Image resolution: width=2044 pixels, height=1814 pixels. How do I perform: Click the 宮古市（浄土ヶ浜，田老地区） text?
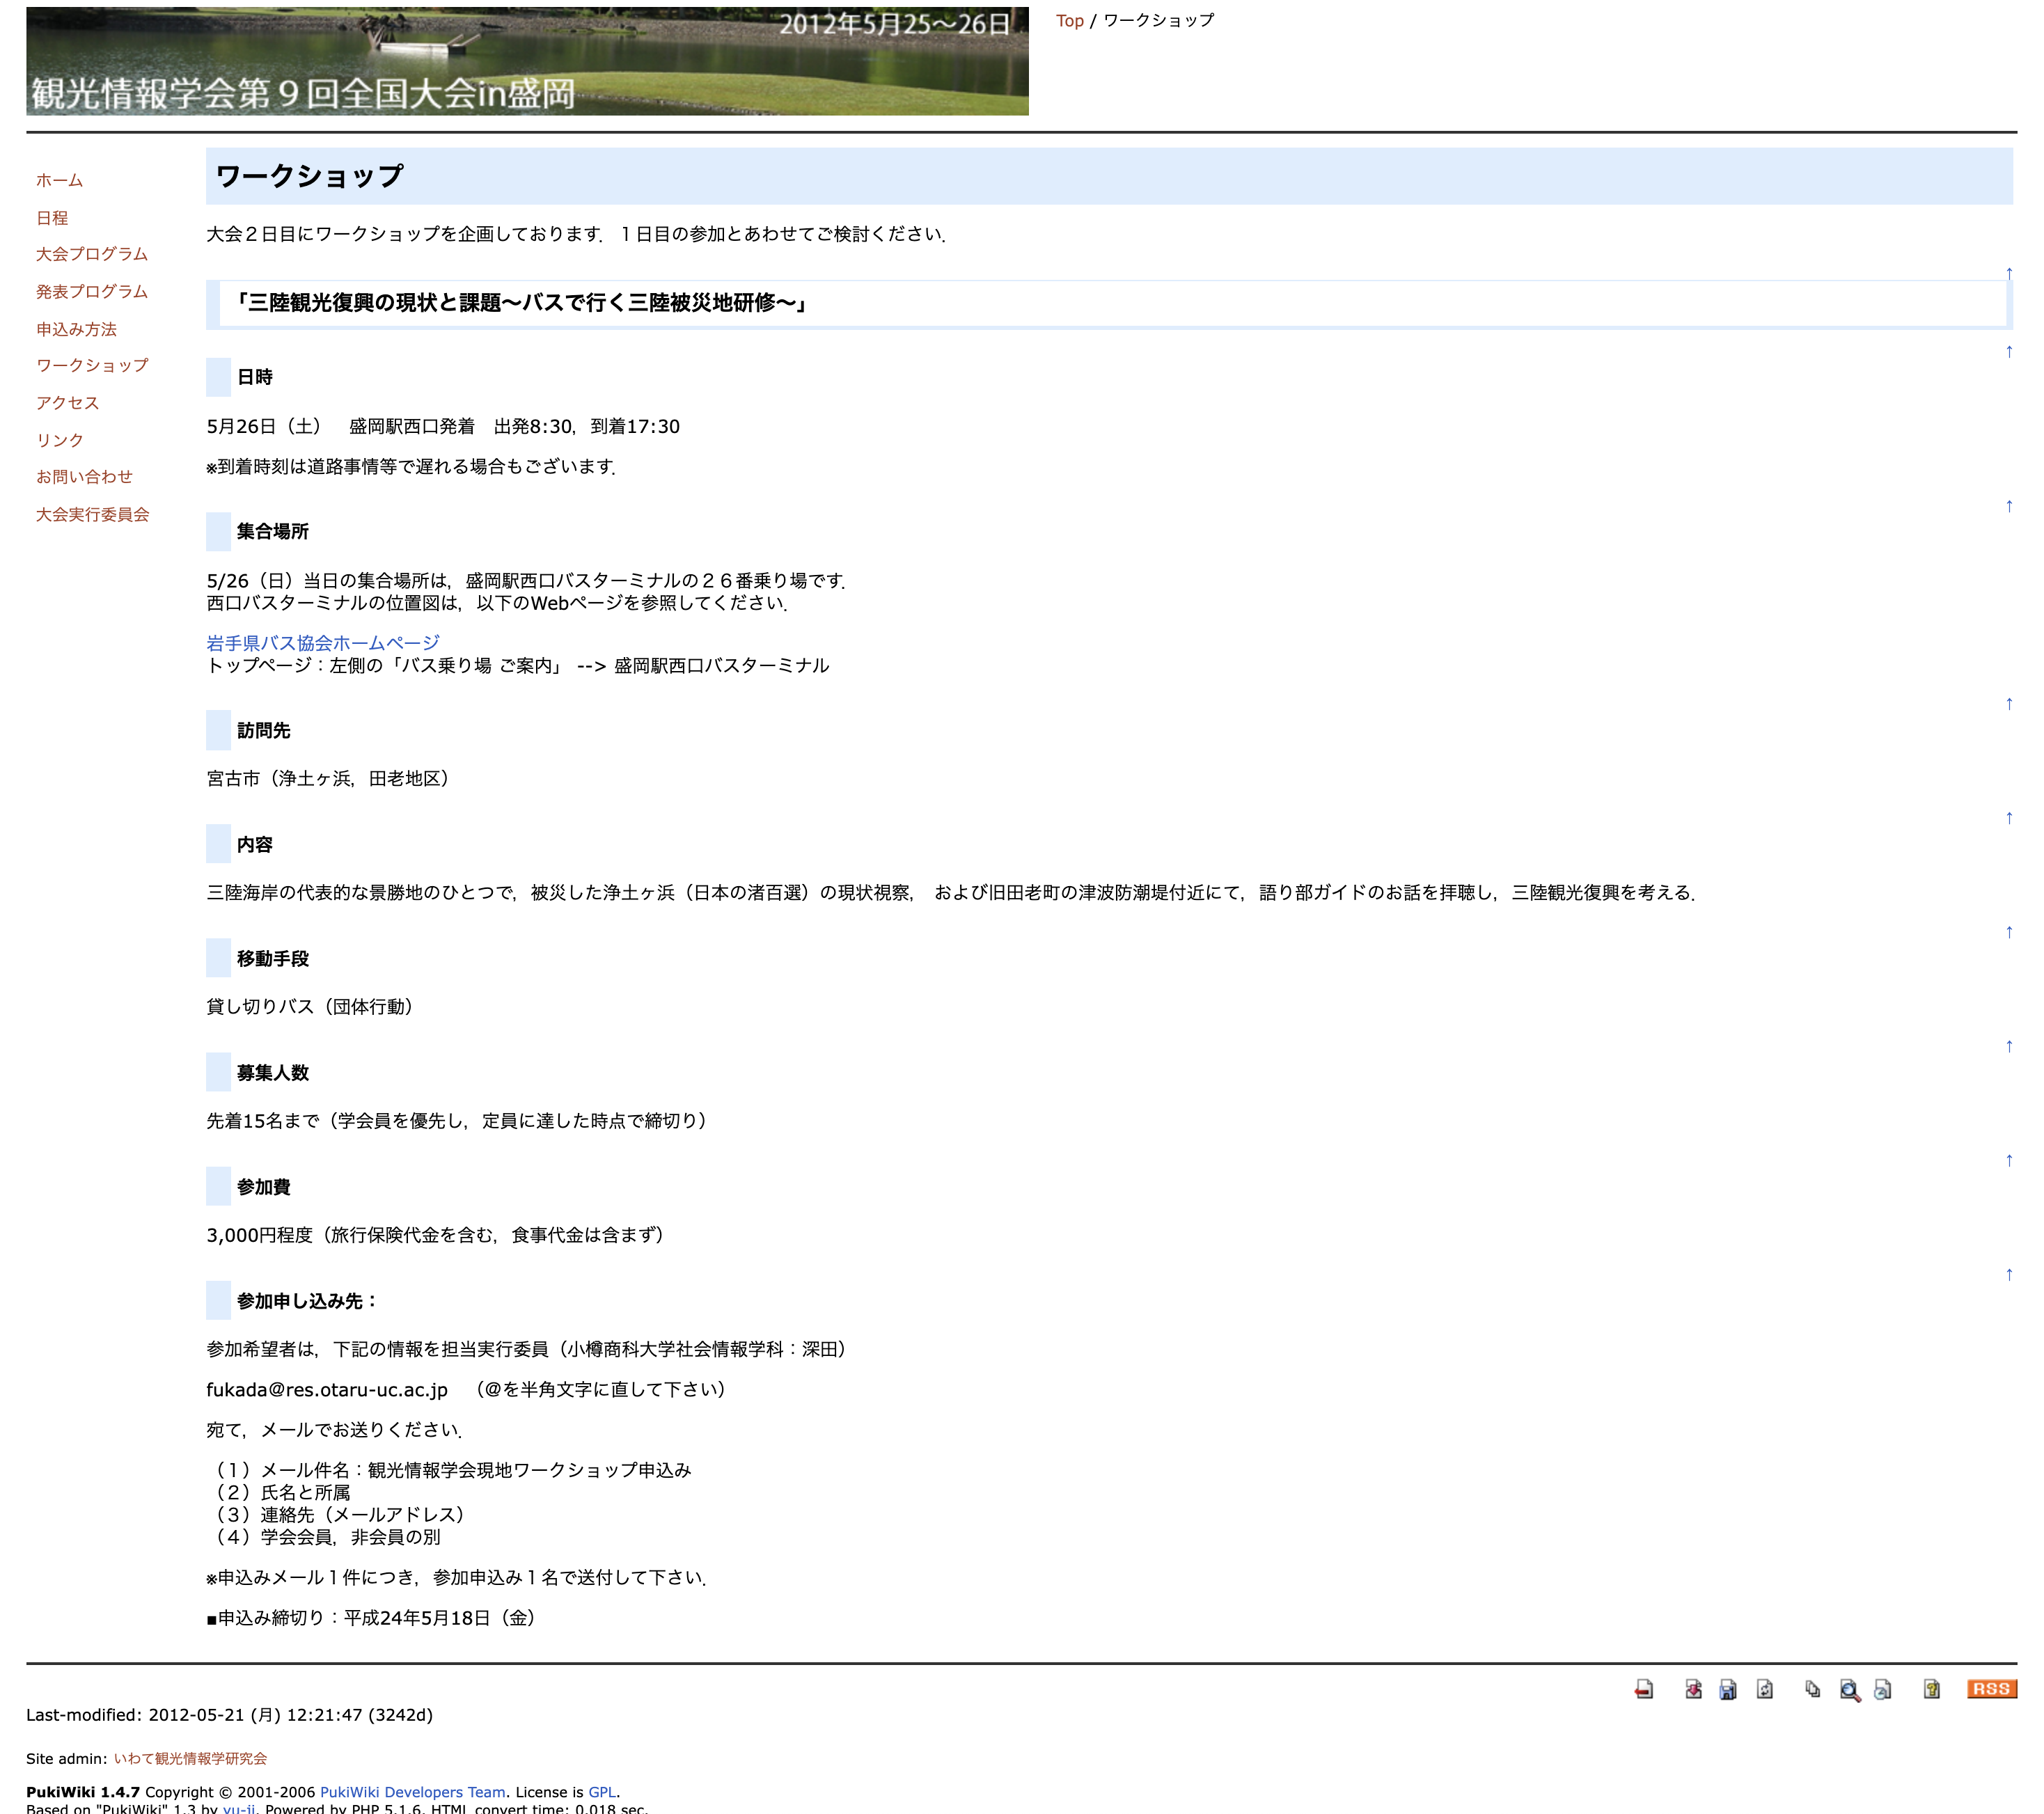(331, 778)
